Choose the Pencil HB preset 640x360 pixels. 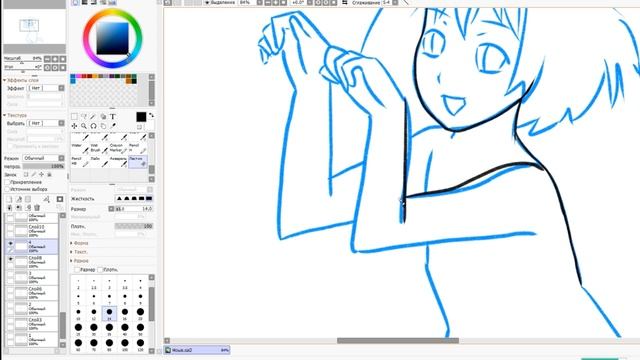point(80,161)
